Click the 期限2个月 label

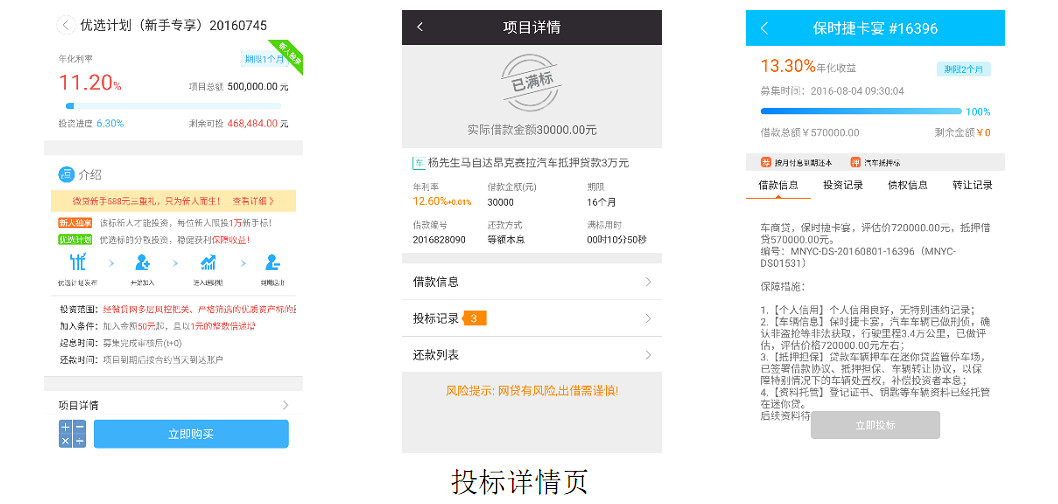click(964, 69)
